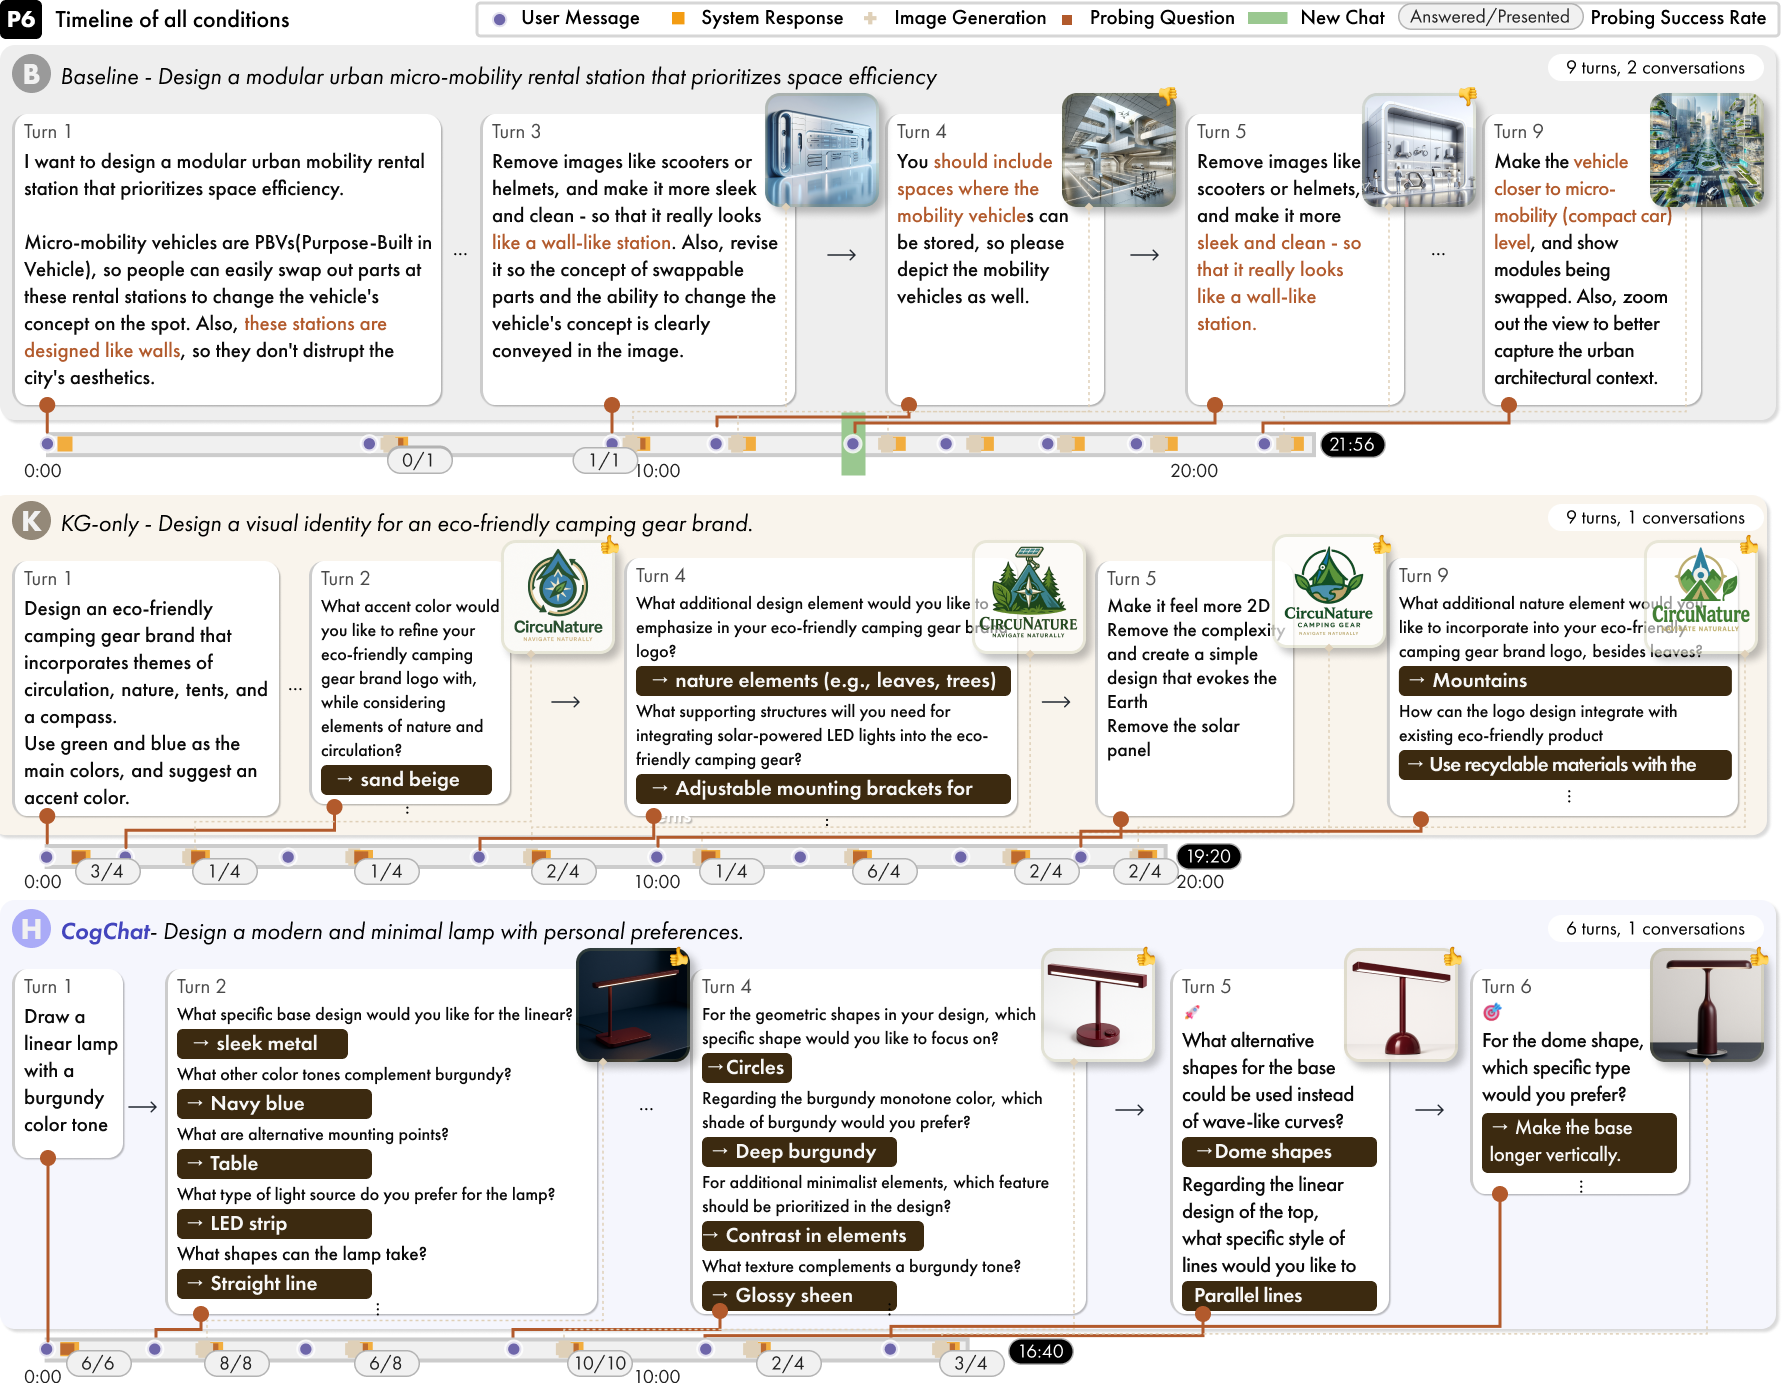Click the rocket emoji in CogChat Turn 5

coord(1191,1012)
